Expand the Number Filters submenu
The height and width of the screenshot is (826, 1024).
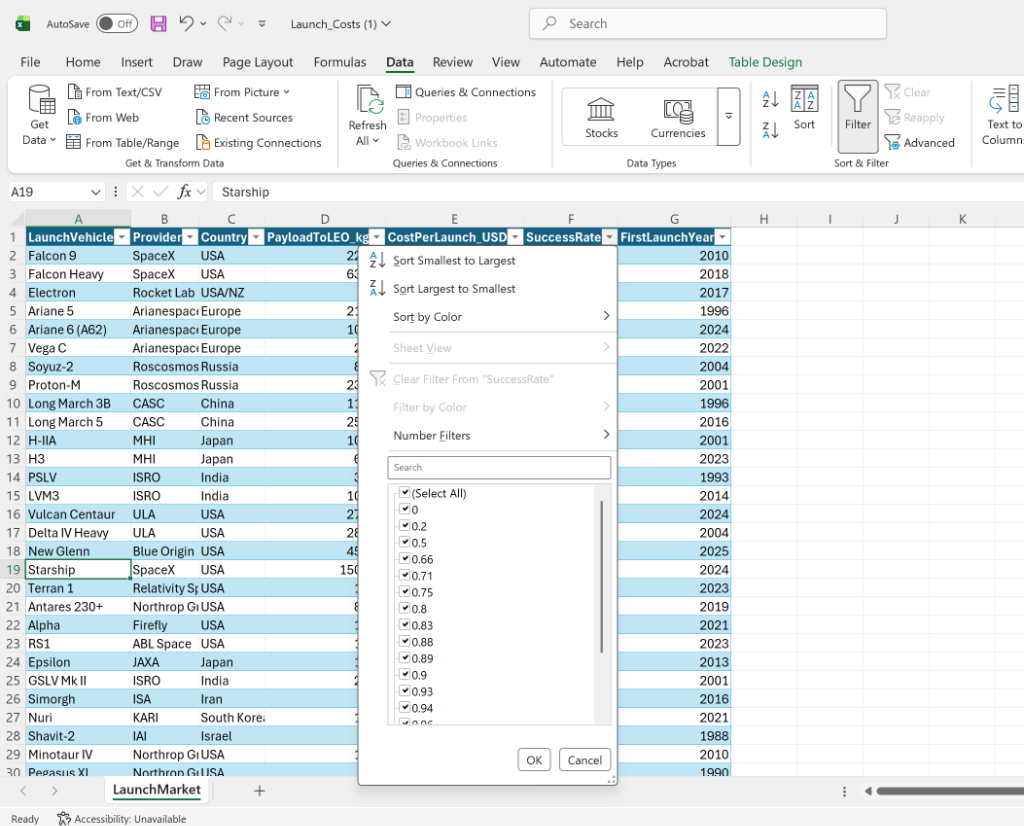[x=500, y=436]
